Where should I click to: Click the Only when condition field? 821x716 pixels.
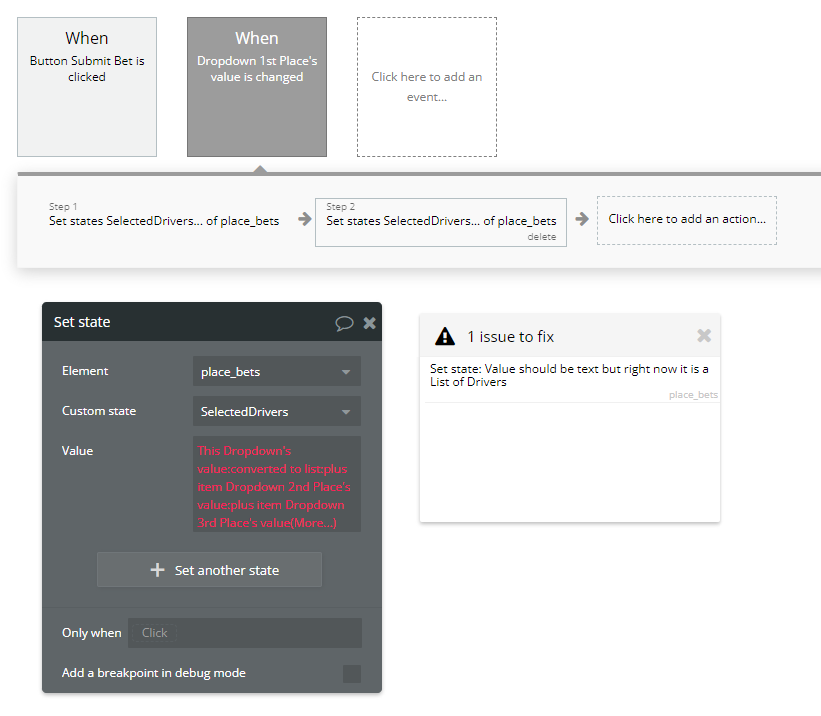(245, 633)
